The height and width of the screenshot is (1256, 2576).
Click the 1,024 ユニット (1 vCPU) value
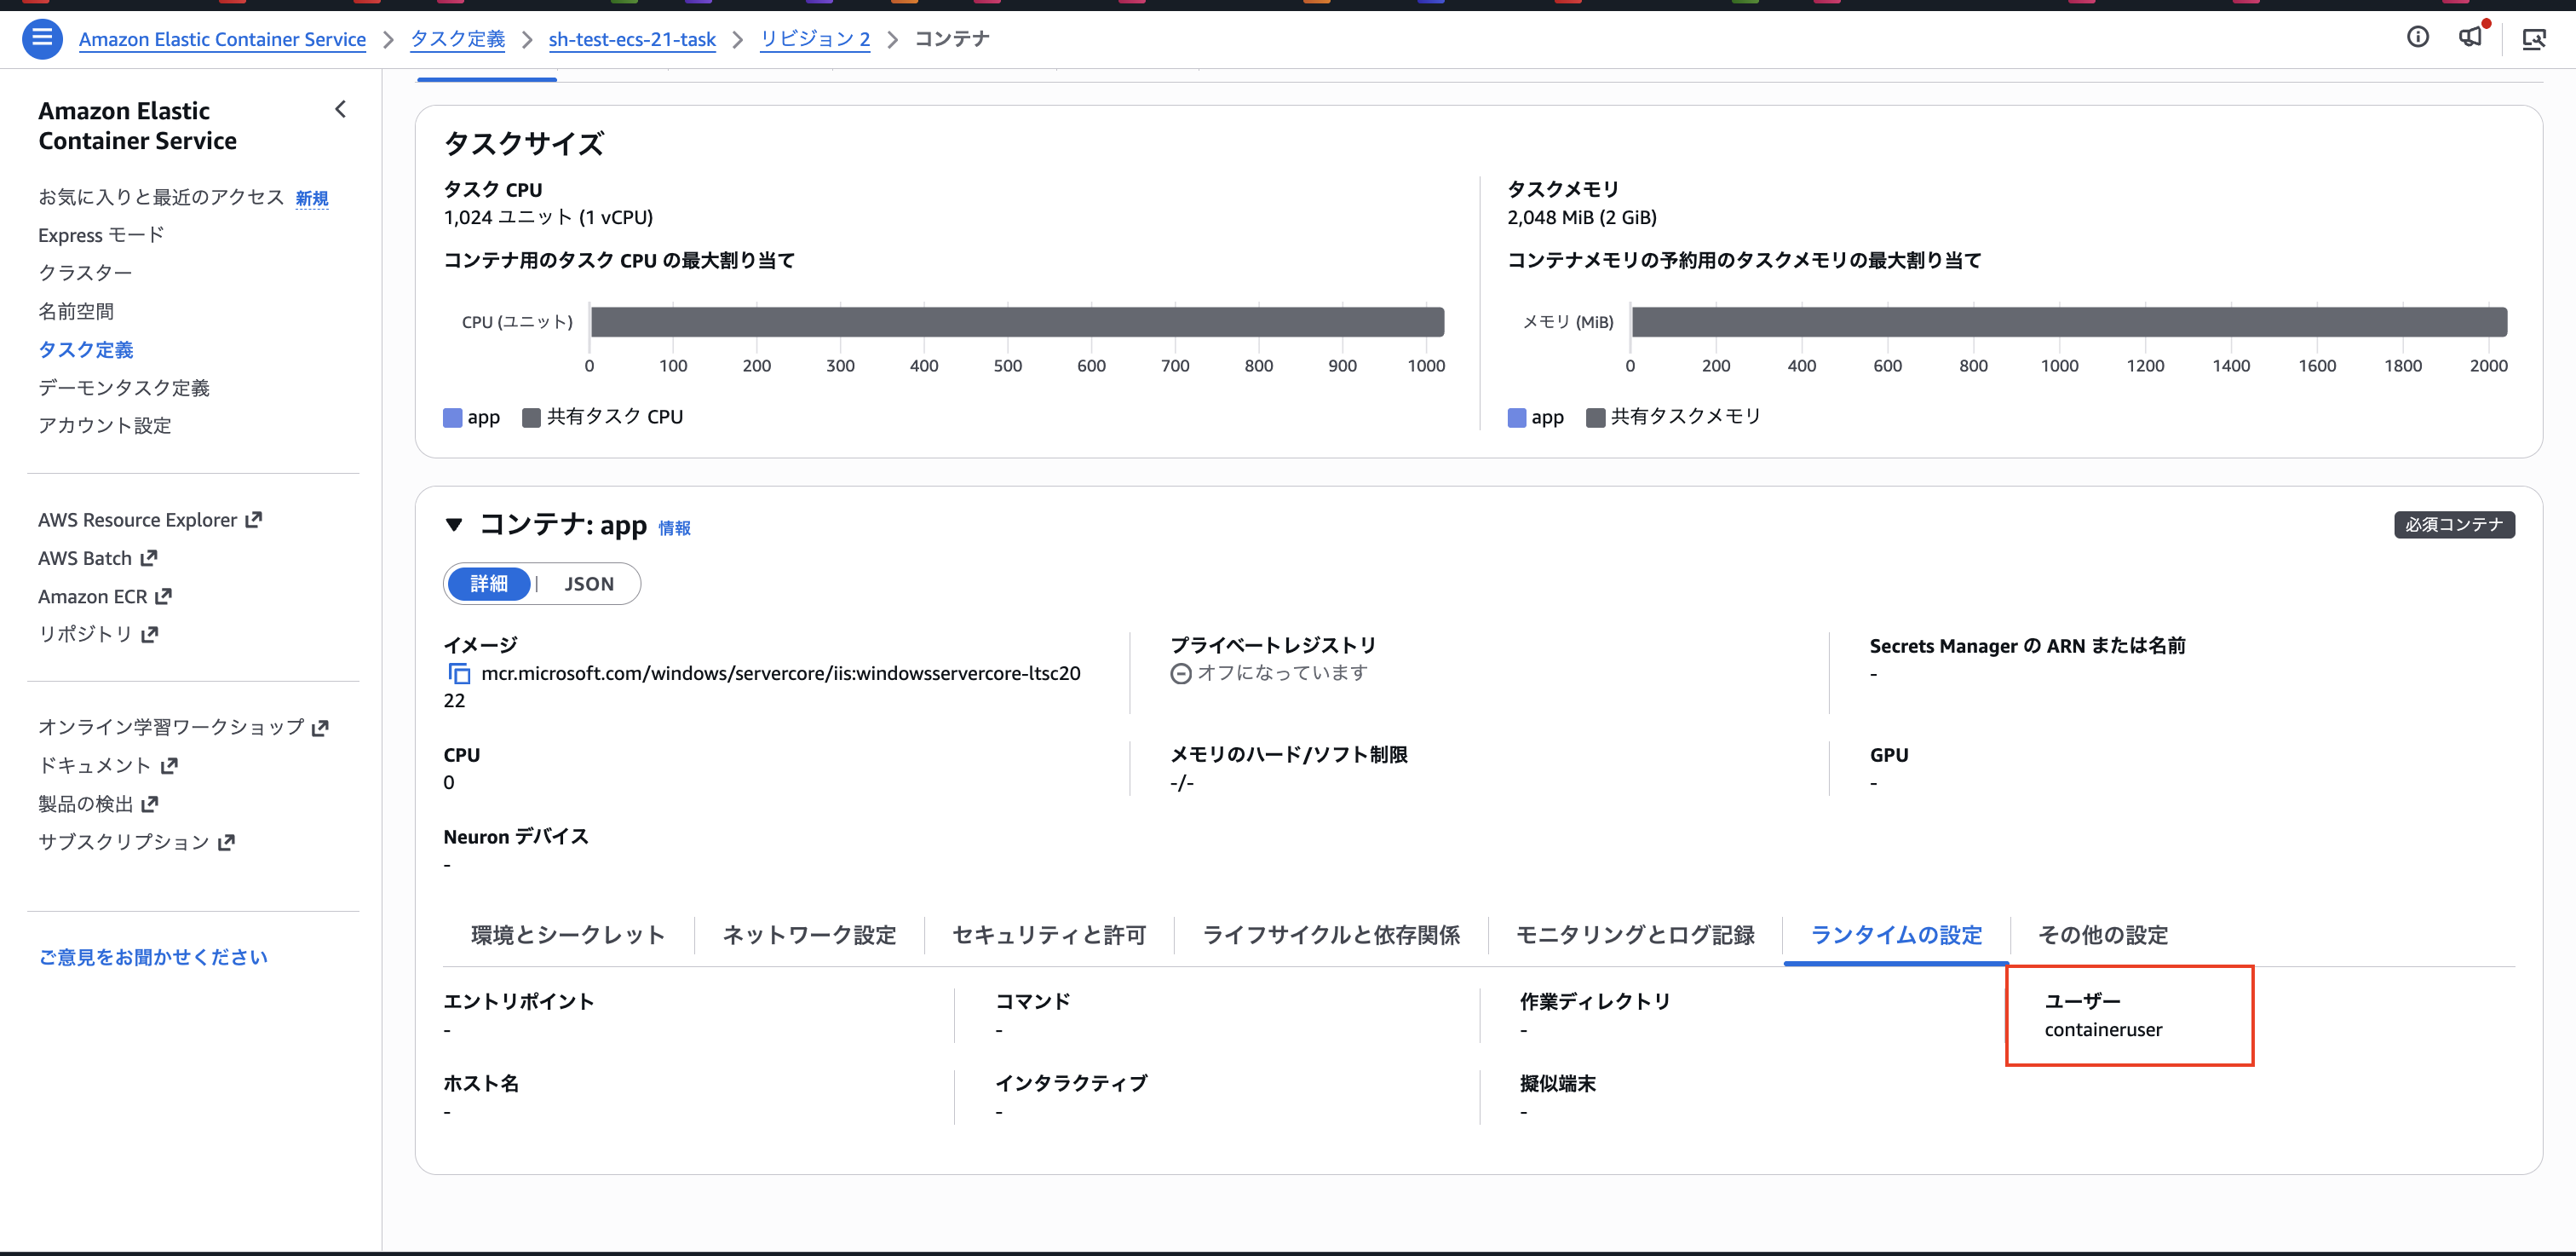tap(548, 217)
